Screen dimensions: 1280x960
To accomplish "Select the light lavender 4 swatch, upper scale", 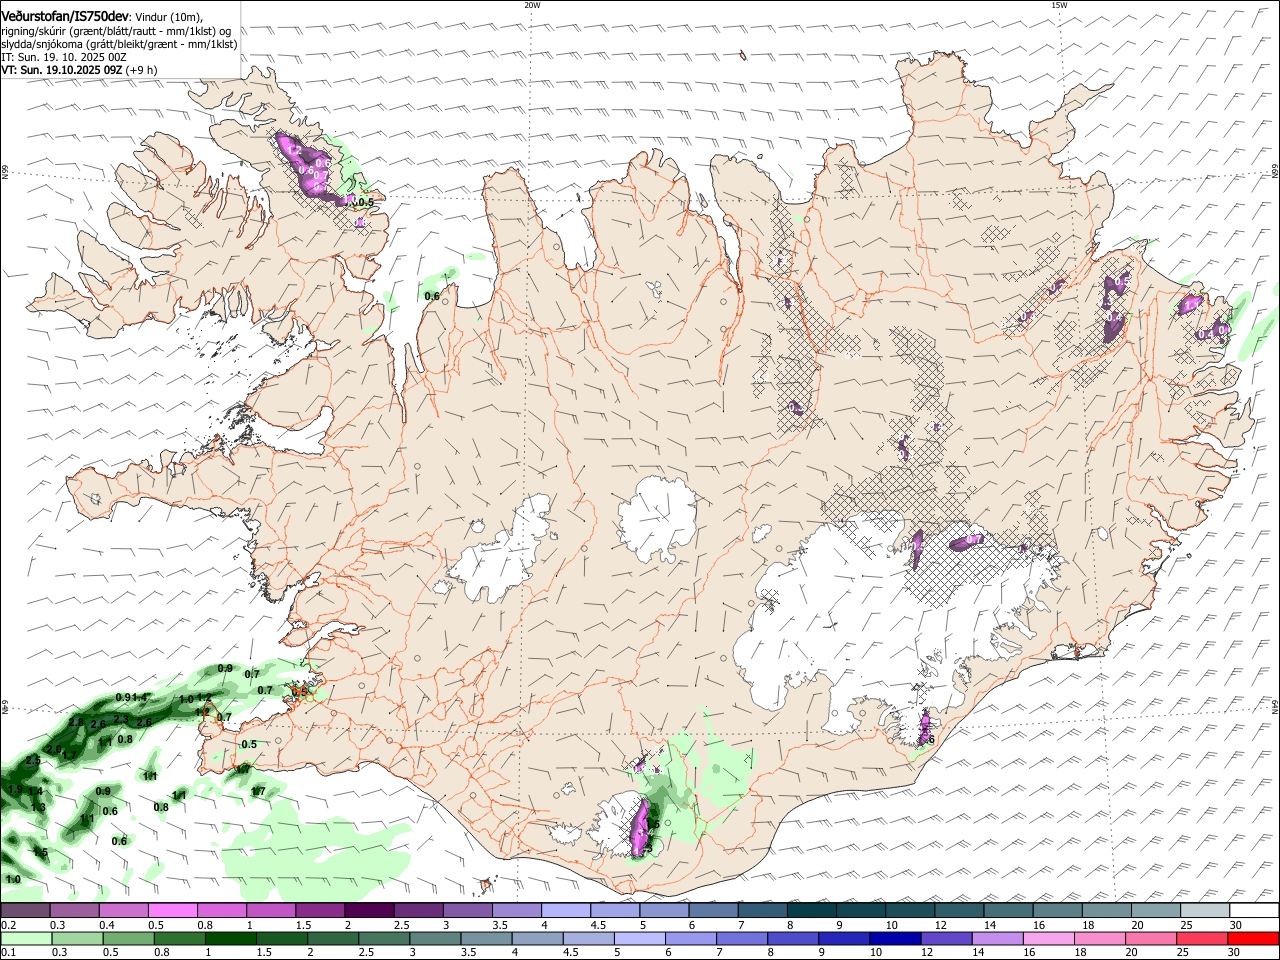I will (565, 911).
